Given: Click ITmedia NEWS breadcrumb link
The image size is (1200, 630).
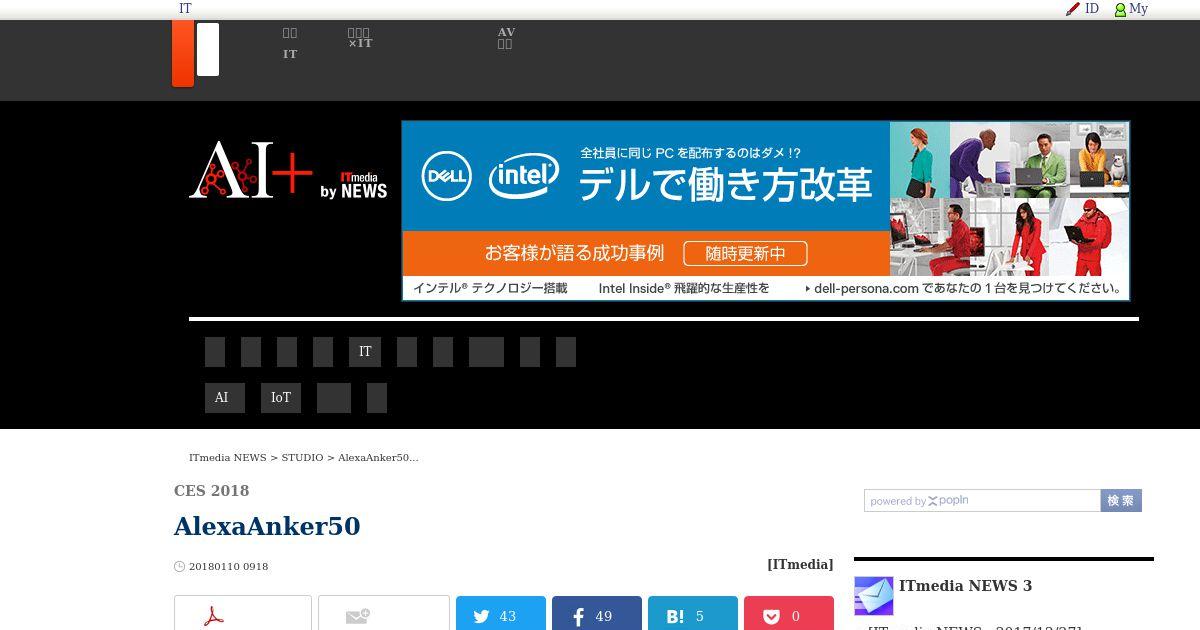Looking at the screenshot, I should pyautogui.click(x=228, y=458).
